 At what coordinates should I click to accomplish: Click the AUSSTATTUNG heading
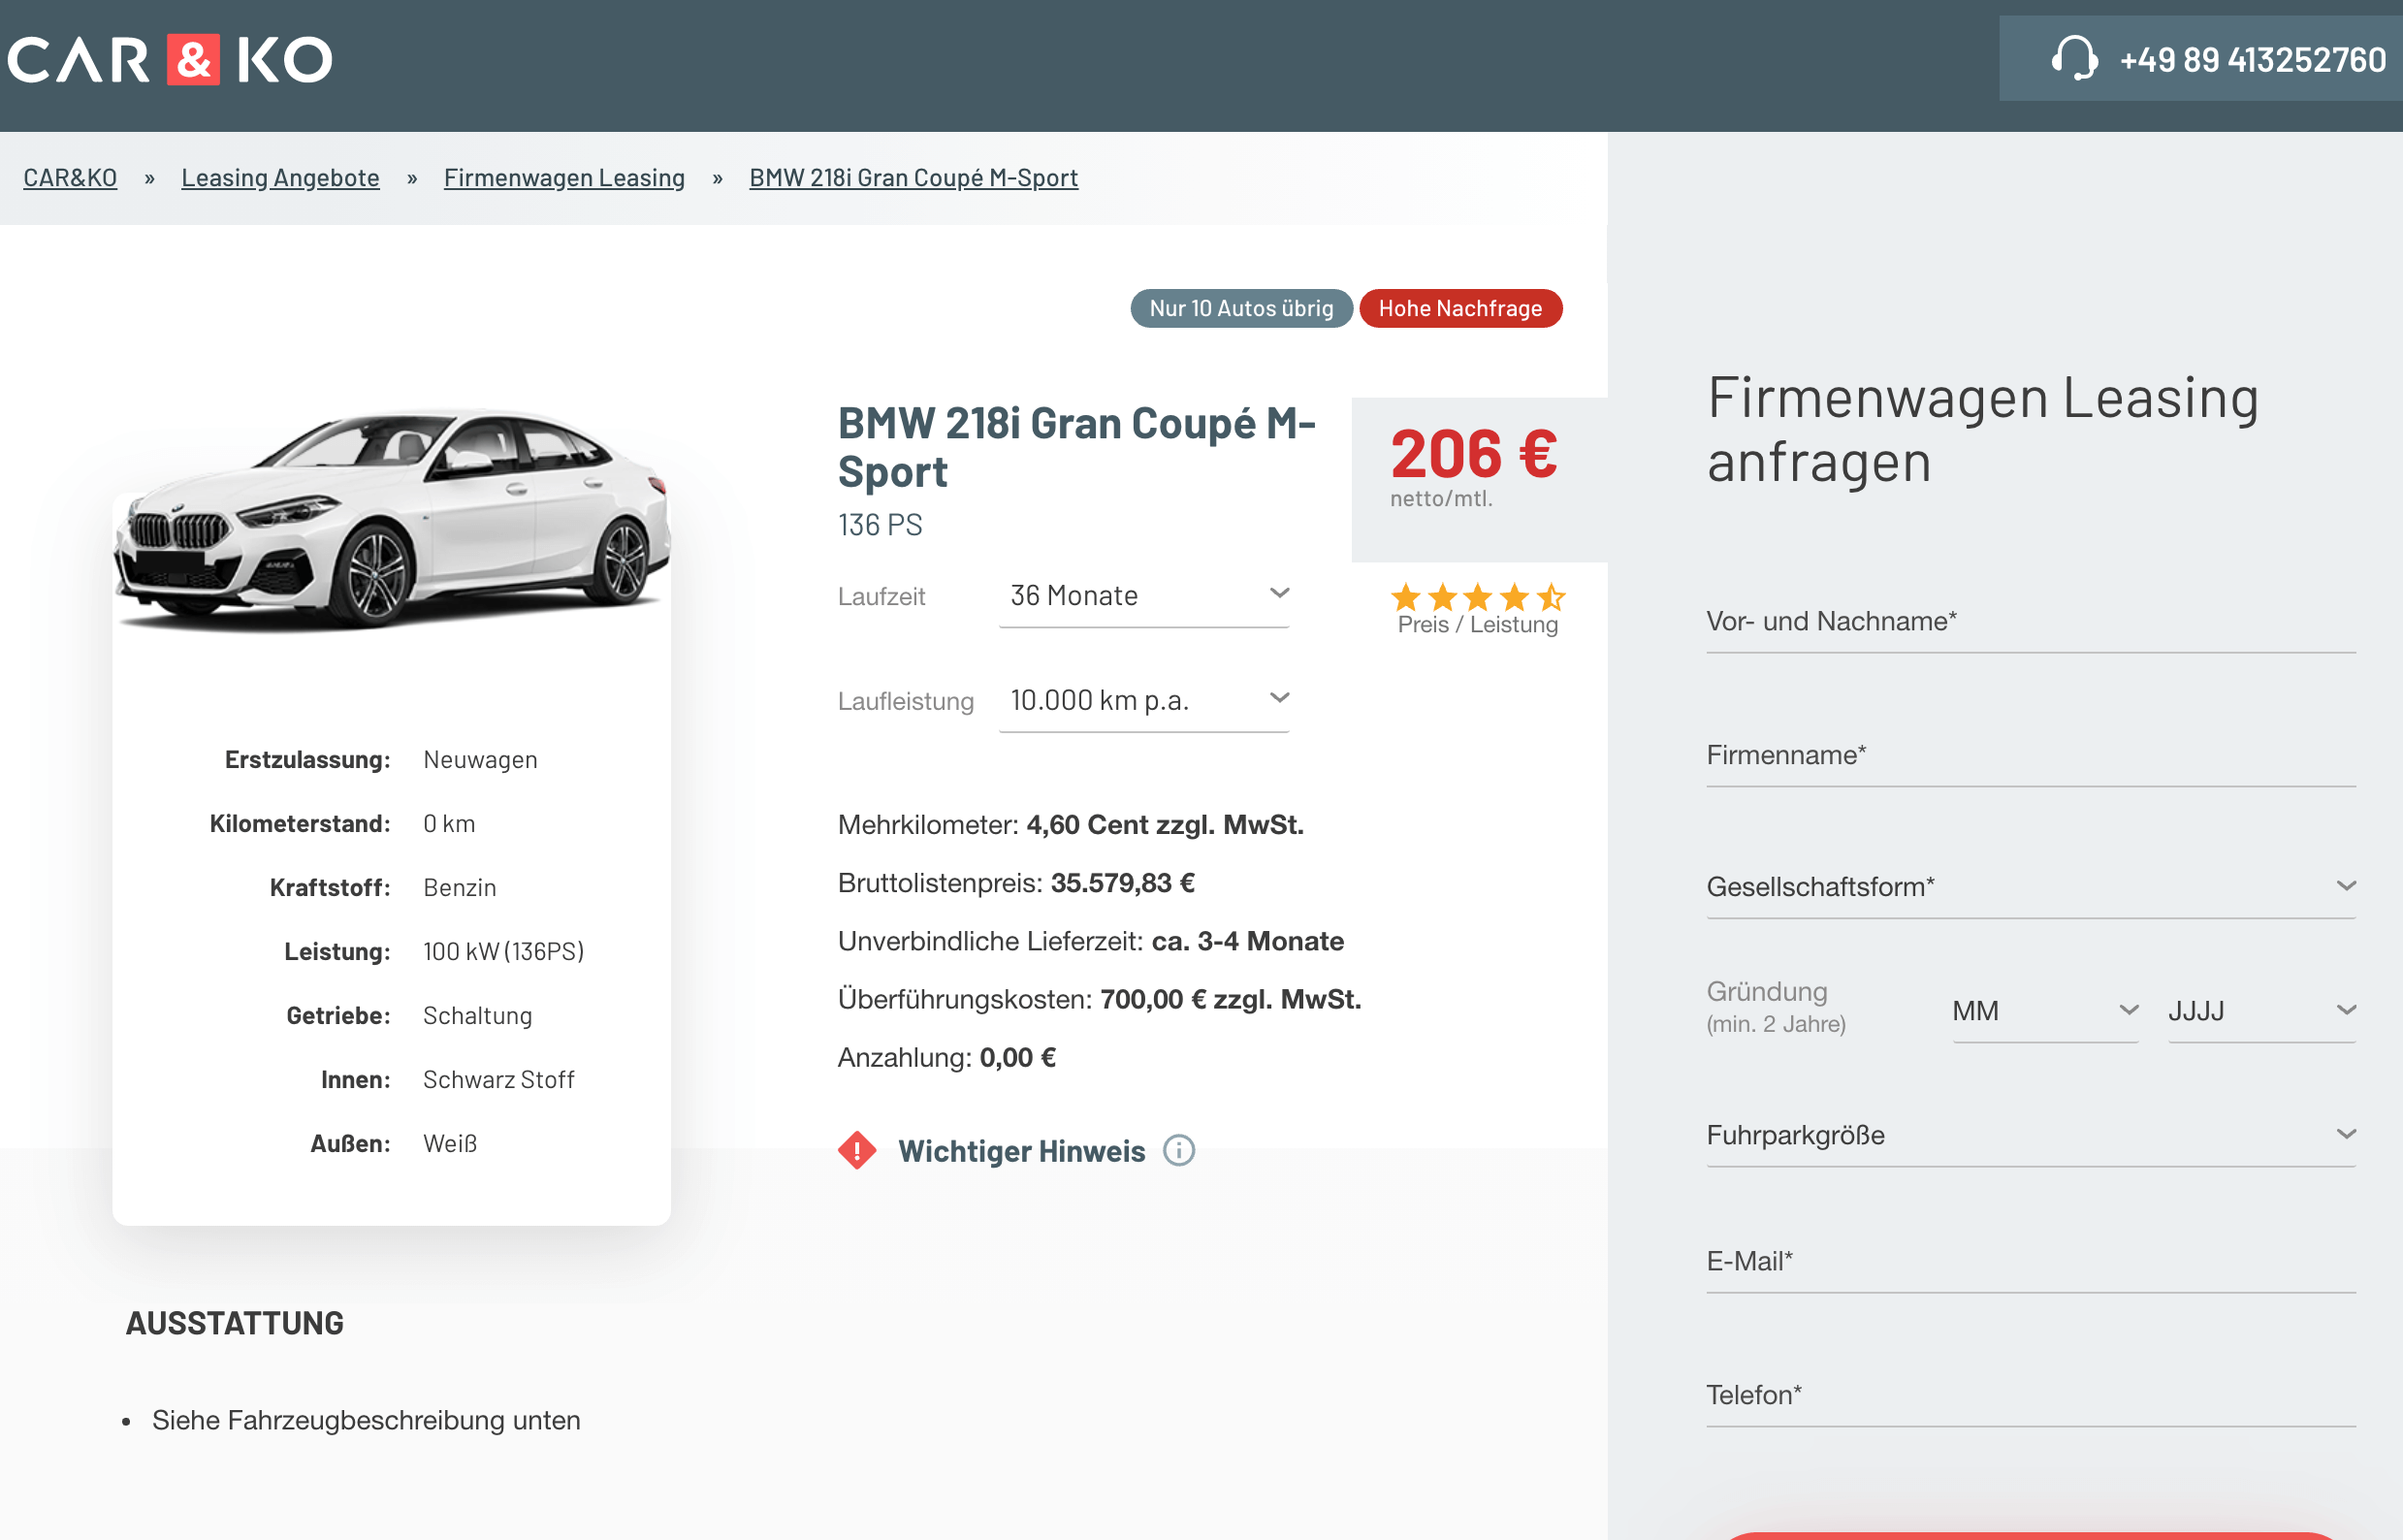[x=234, y=1323]
